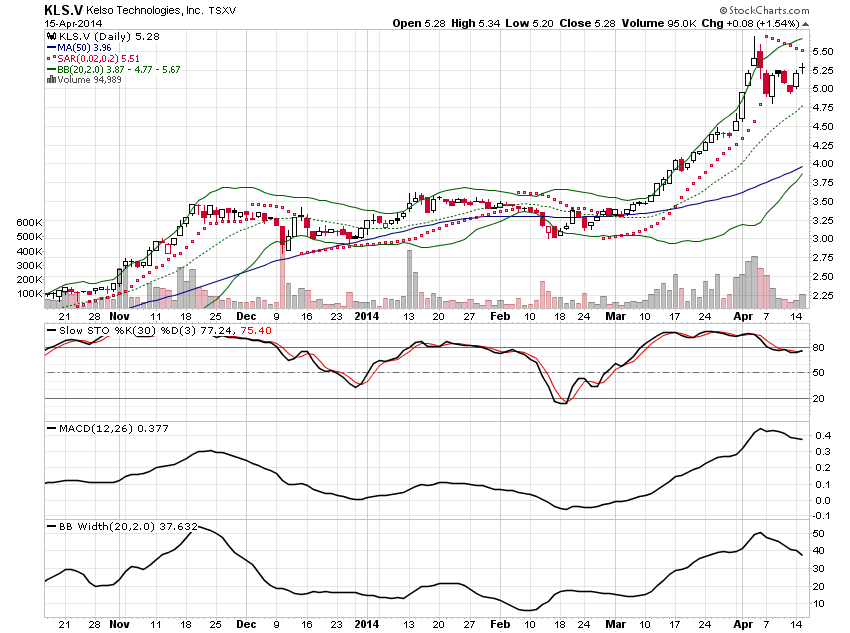850x633 pixels.
Task: Click the TSXV exchange label
Action: click(x=222, y=10)
